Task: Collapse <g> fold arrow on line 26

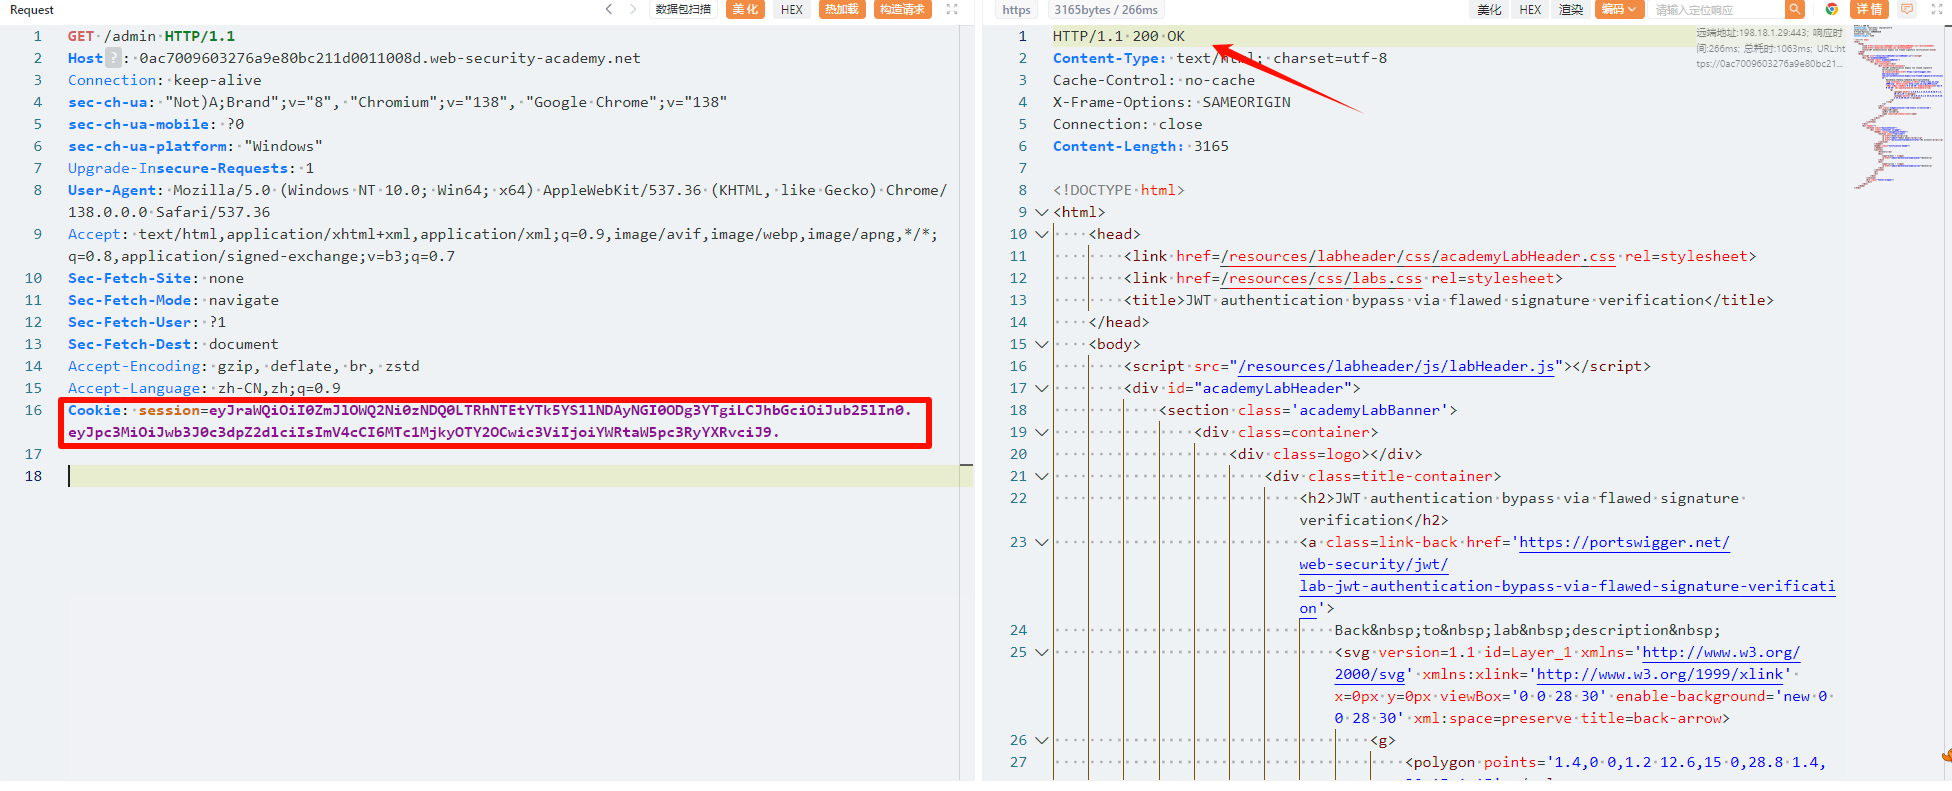Action: [1041, 740]
